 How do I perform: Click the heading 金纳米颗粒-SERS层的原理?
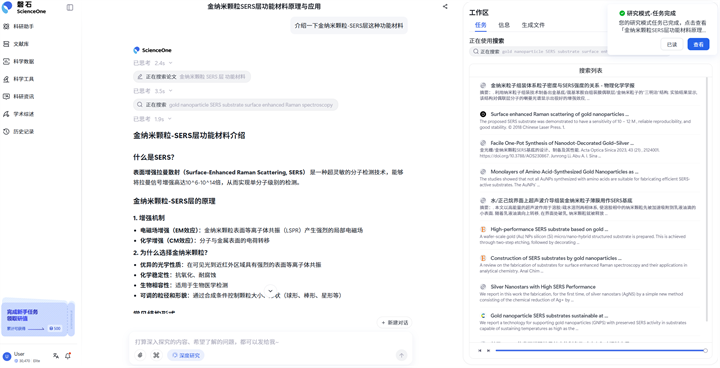tap(174, 201)
